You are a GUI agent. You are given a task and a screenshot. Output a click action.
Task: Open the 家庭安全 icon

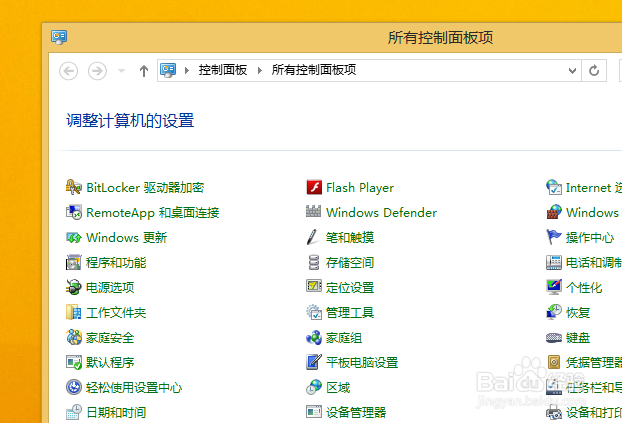(x=74, y=337)
